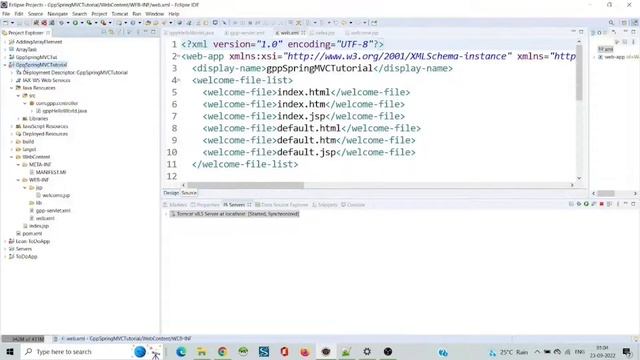640x360 pixels.
Task: Minimize the Project Explorer panel
Action: click(146, 32)
